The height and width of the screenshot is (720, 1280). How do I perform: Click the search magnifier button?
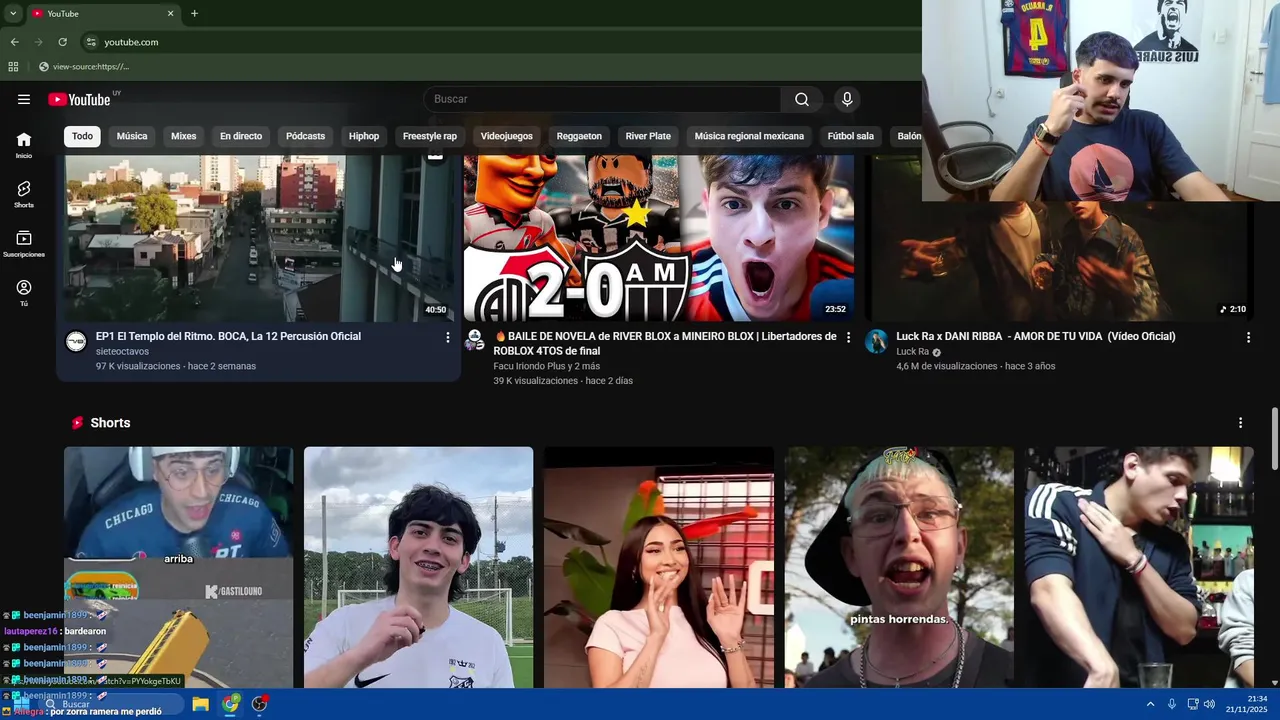(x=802, y=99)
